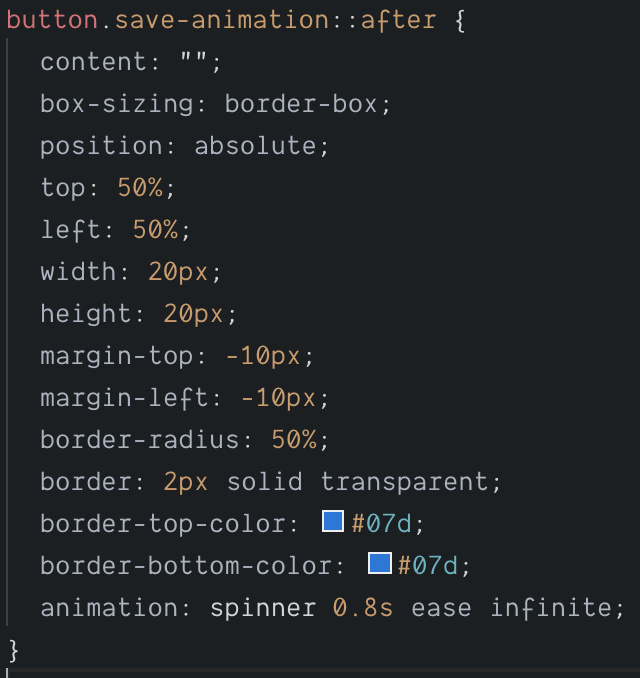Click the 0.8s animation duration
This screenshot has height=678, width=640.
[x=362, y=608]
